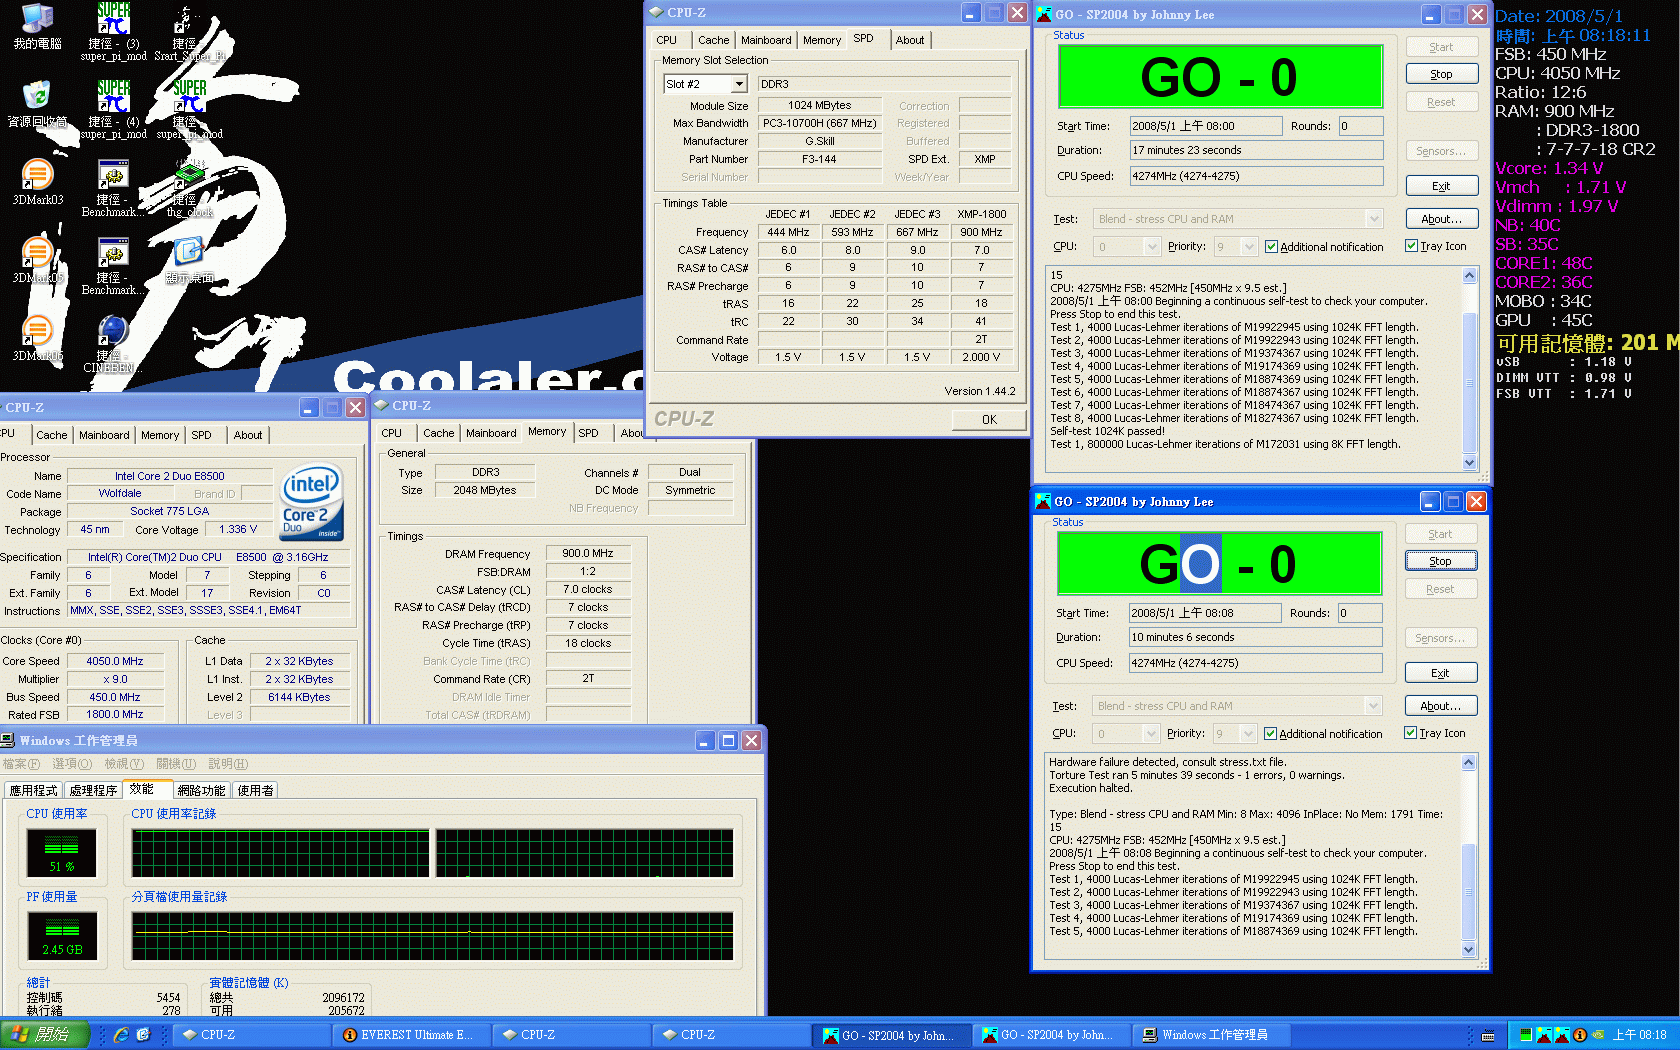Viewport: 1680px width, 1050px height.
Task: Click the Core Speed '4050.0 MHz' value
Action: [115, 661]
